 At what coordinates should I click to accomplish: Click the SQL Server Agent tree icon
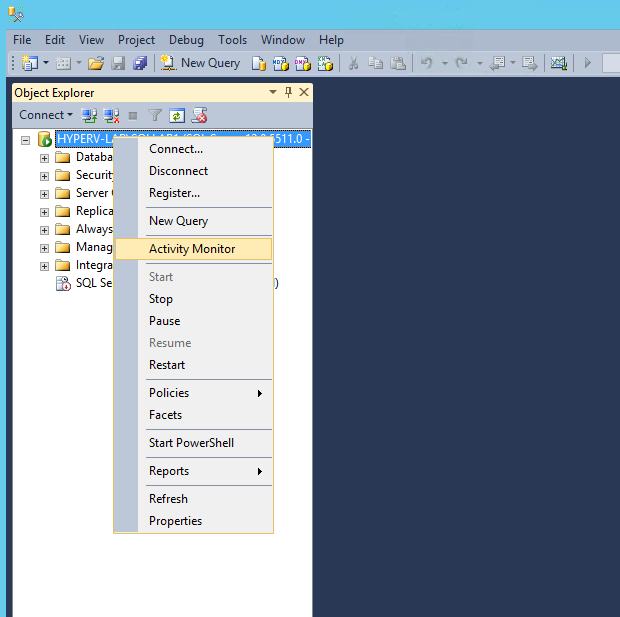[x=63, y=283]
